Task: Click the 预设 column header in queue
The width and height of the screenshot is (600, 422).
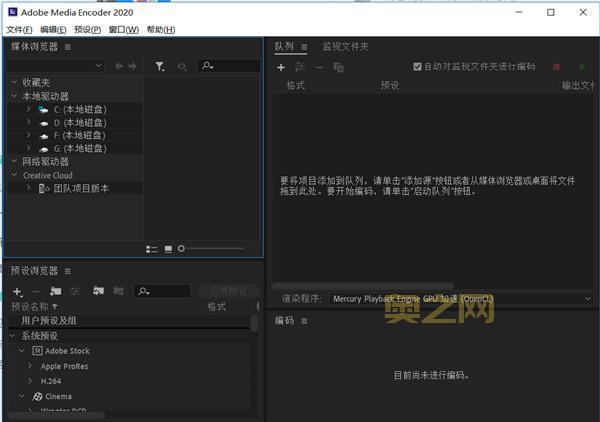Action: [390, 85]
